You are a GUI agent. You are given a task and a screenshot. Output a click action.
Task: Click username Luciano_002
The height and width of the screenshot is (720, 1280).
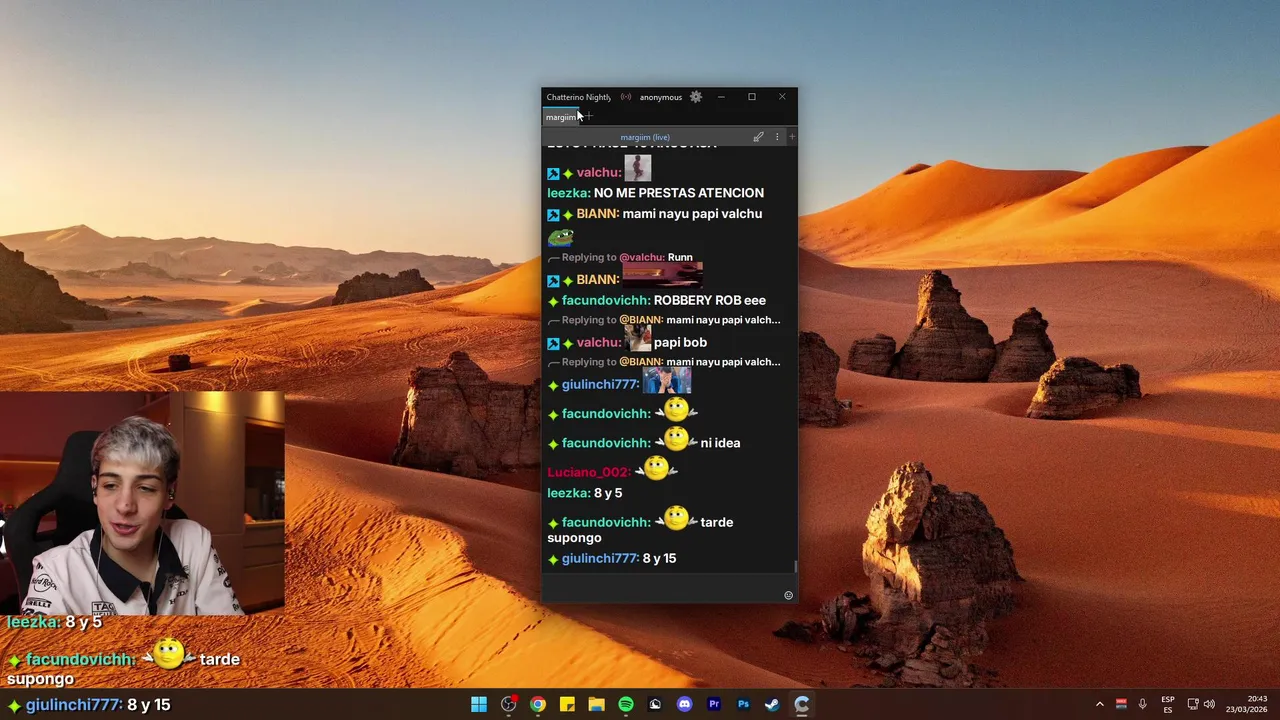click(x=588, y=472)
